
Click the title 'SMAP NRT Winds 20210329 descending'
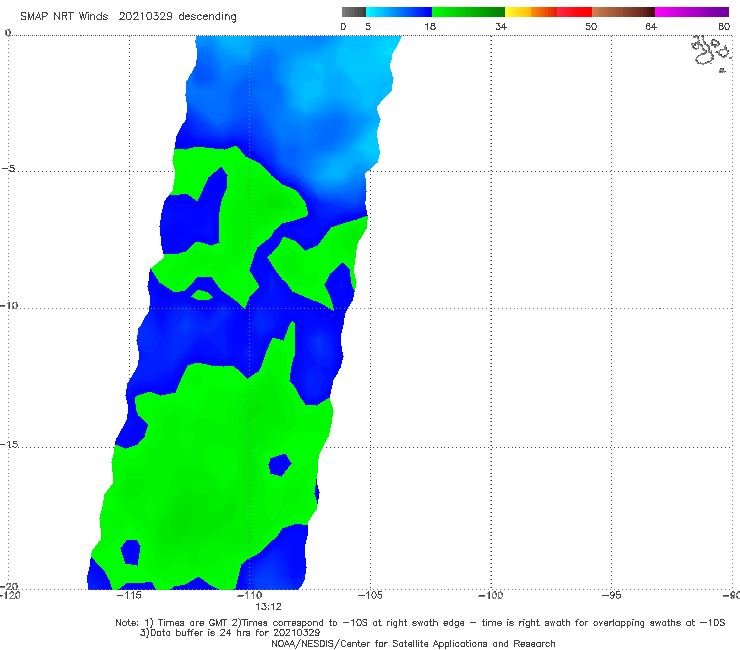[x=128, y=16]
